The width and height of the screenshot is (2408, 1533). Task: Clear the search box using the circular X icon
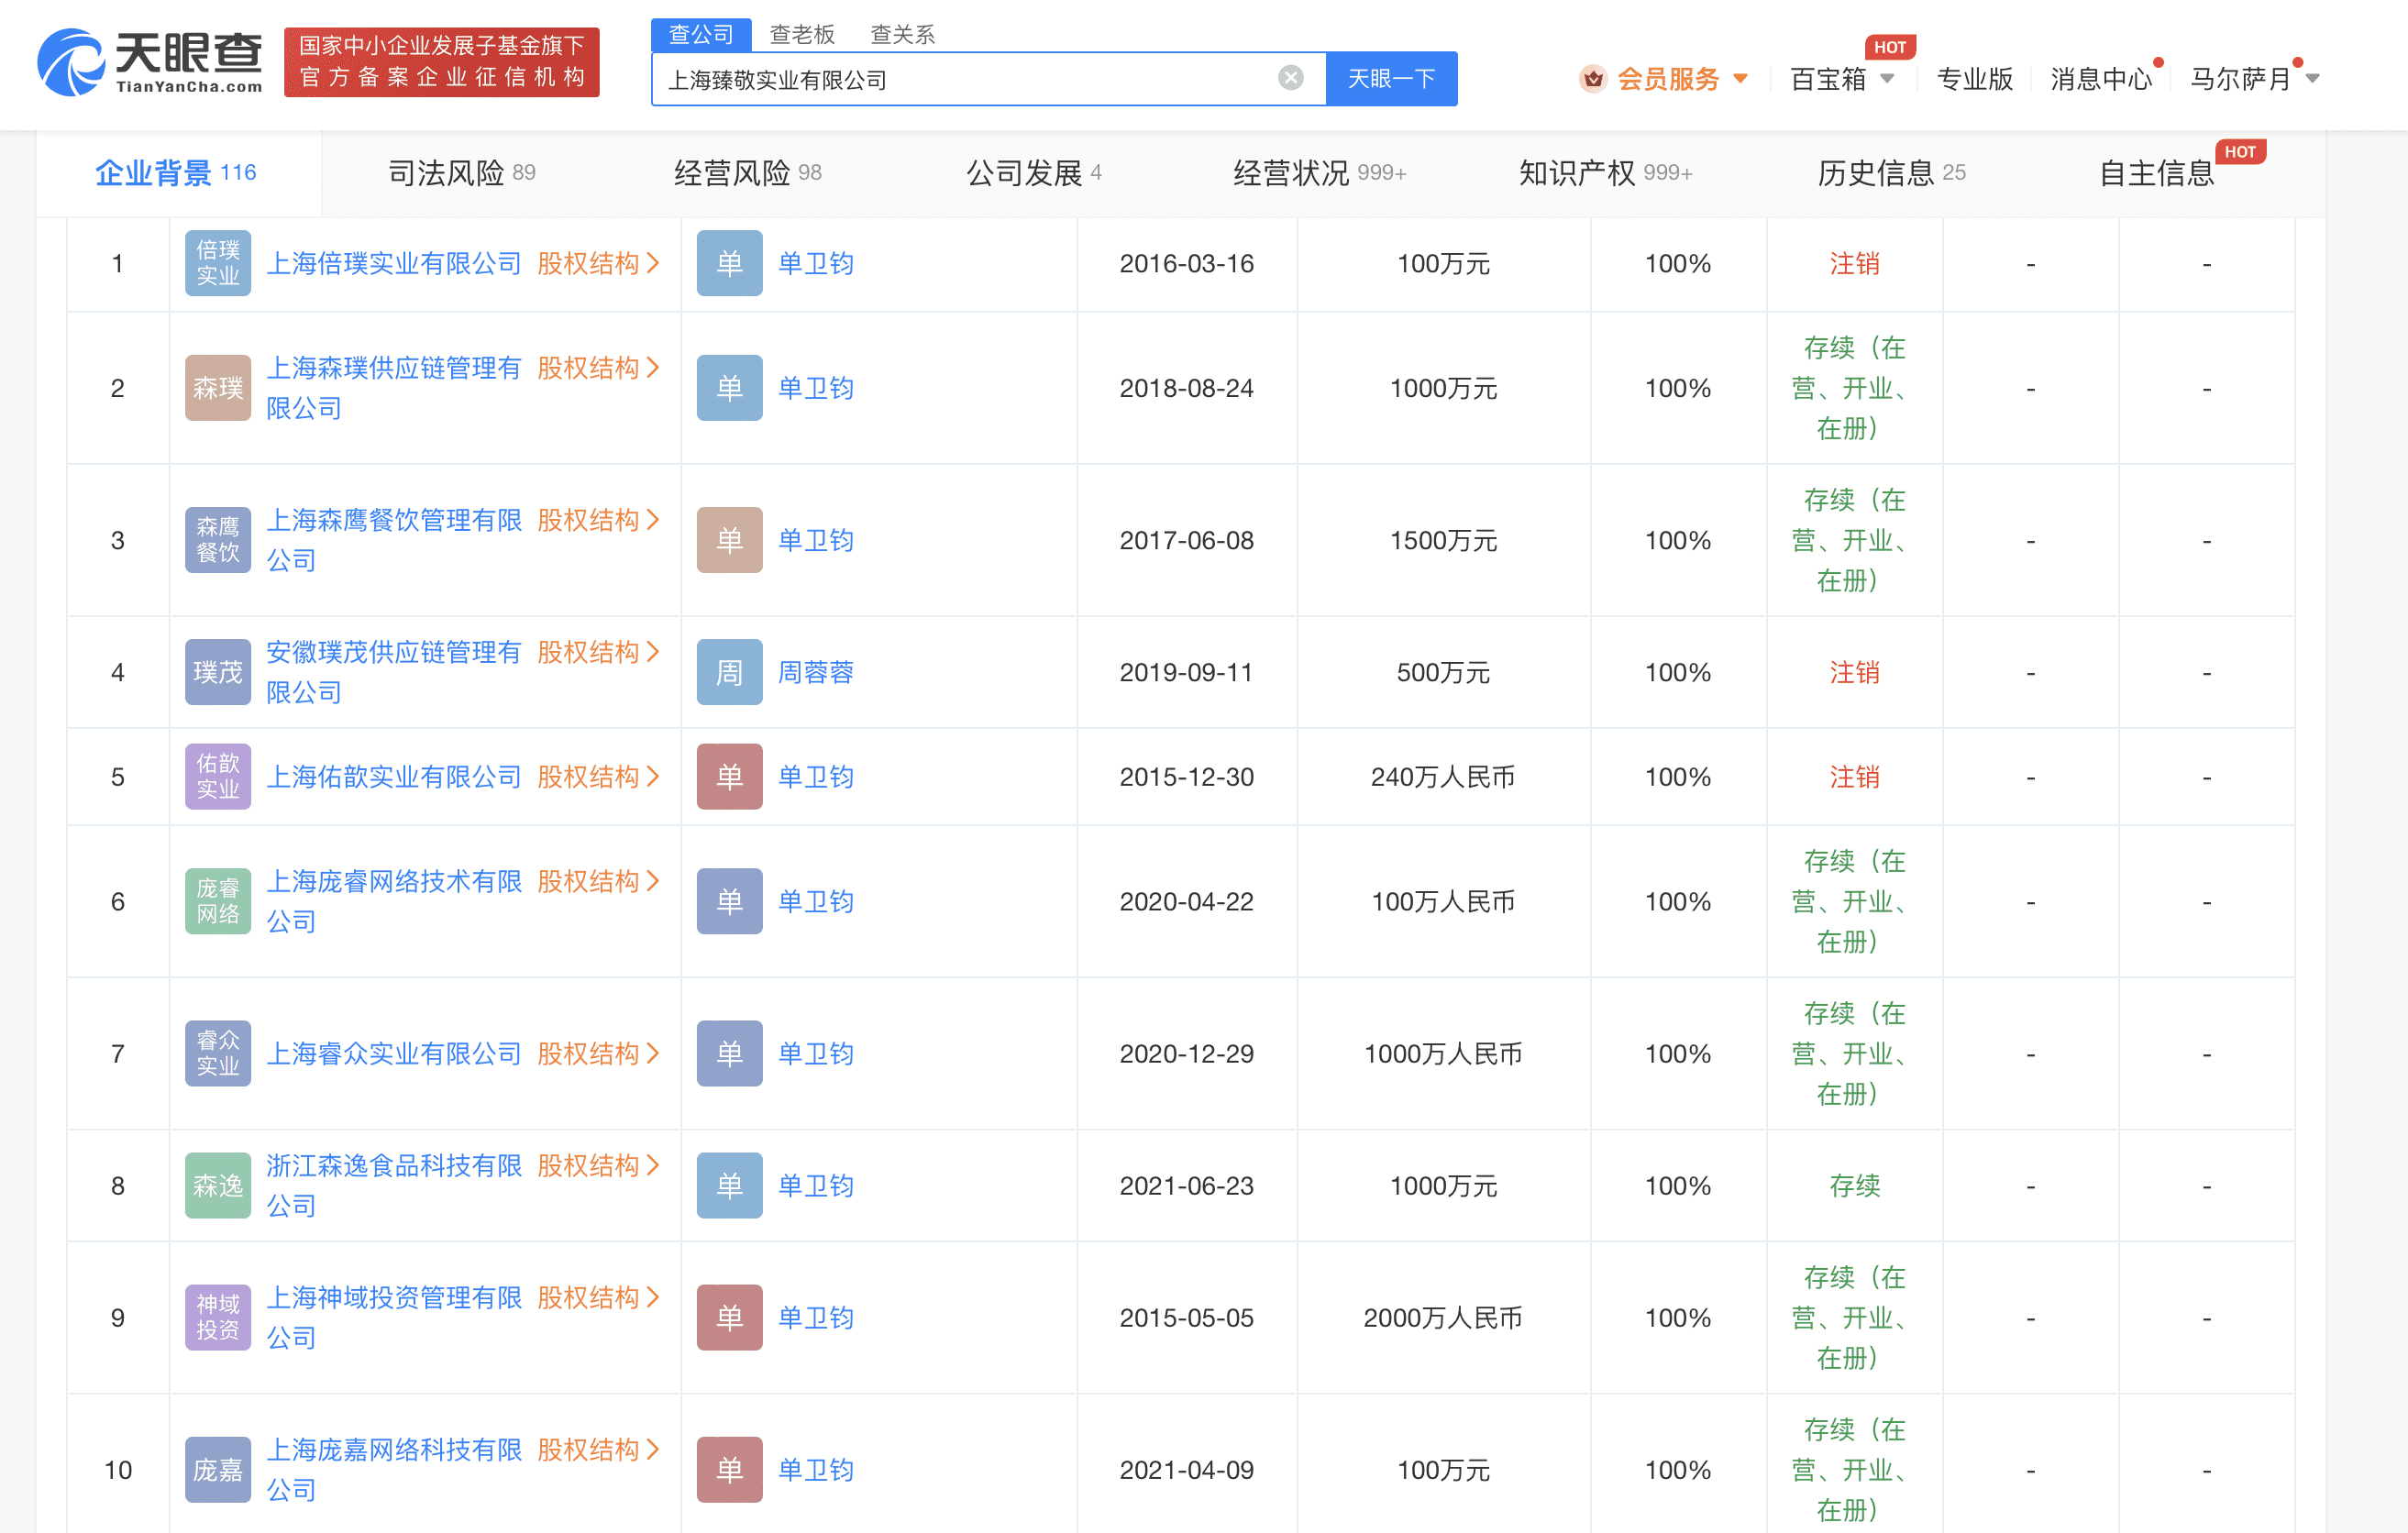(1290, 78)
